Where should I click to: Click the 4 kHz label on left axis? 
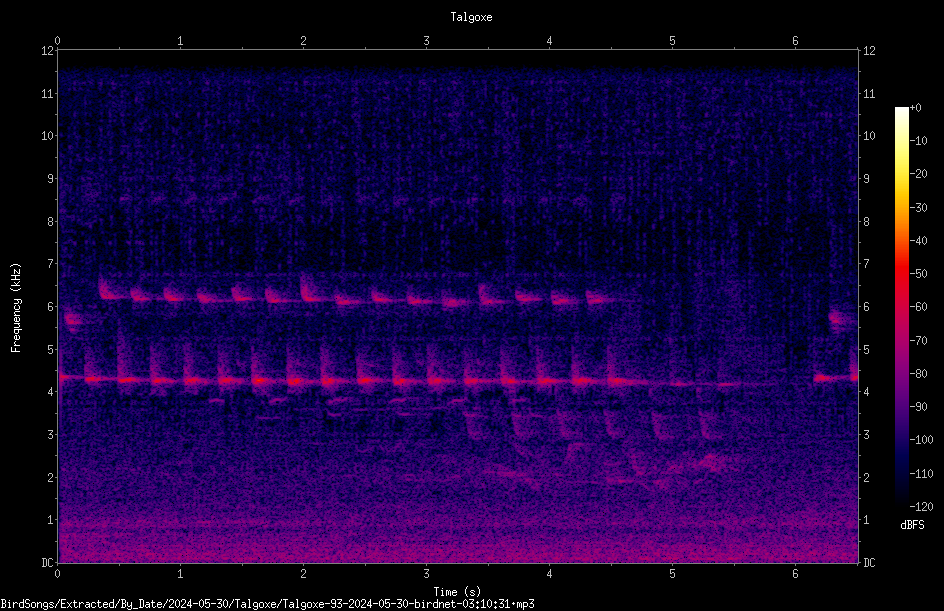point(51,392)
